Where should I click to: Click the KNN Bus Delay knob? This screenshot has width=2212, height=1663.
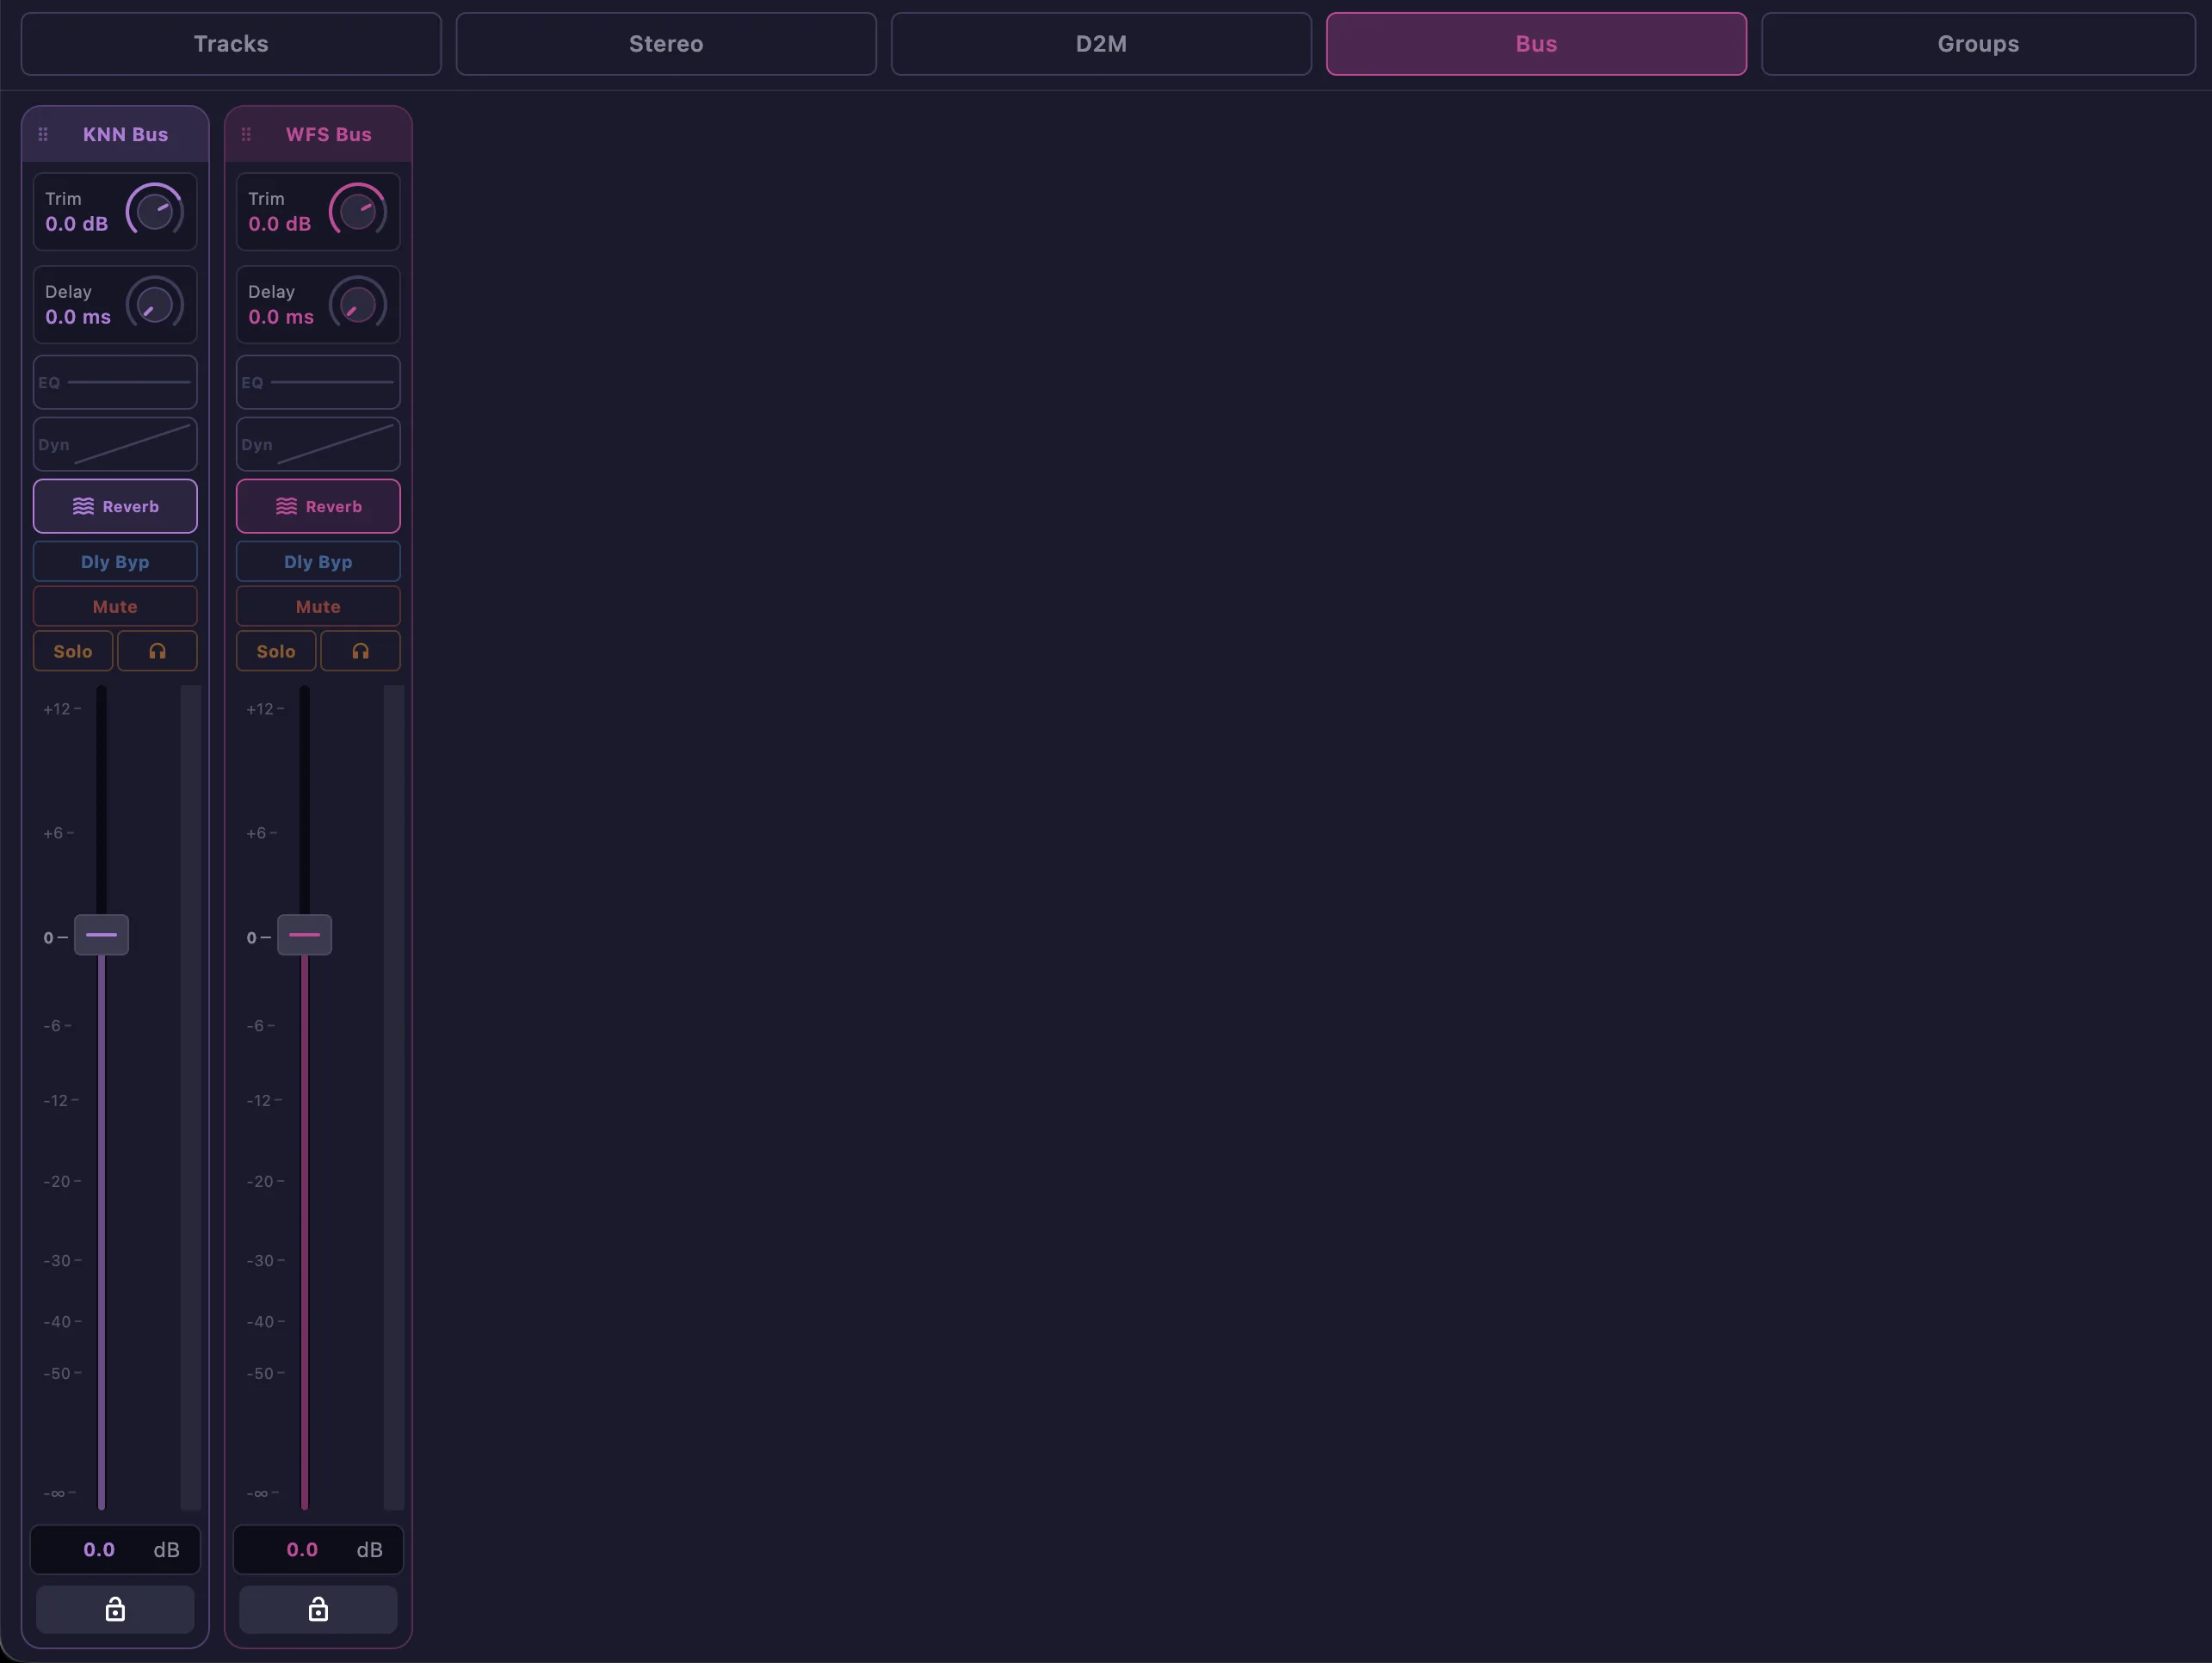pos(154,304)
